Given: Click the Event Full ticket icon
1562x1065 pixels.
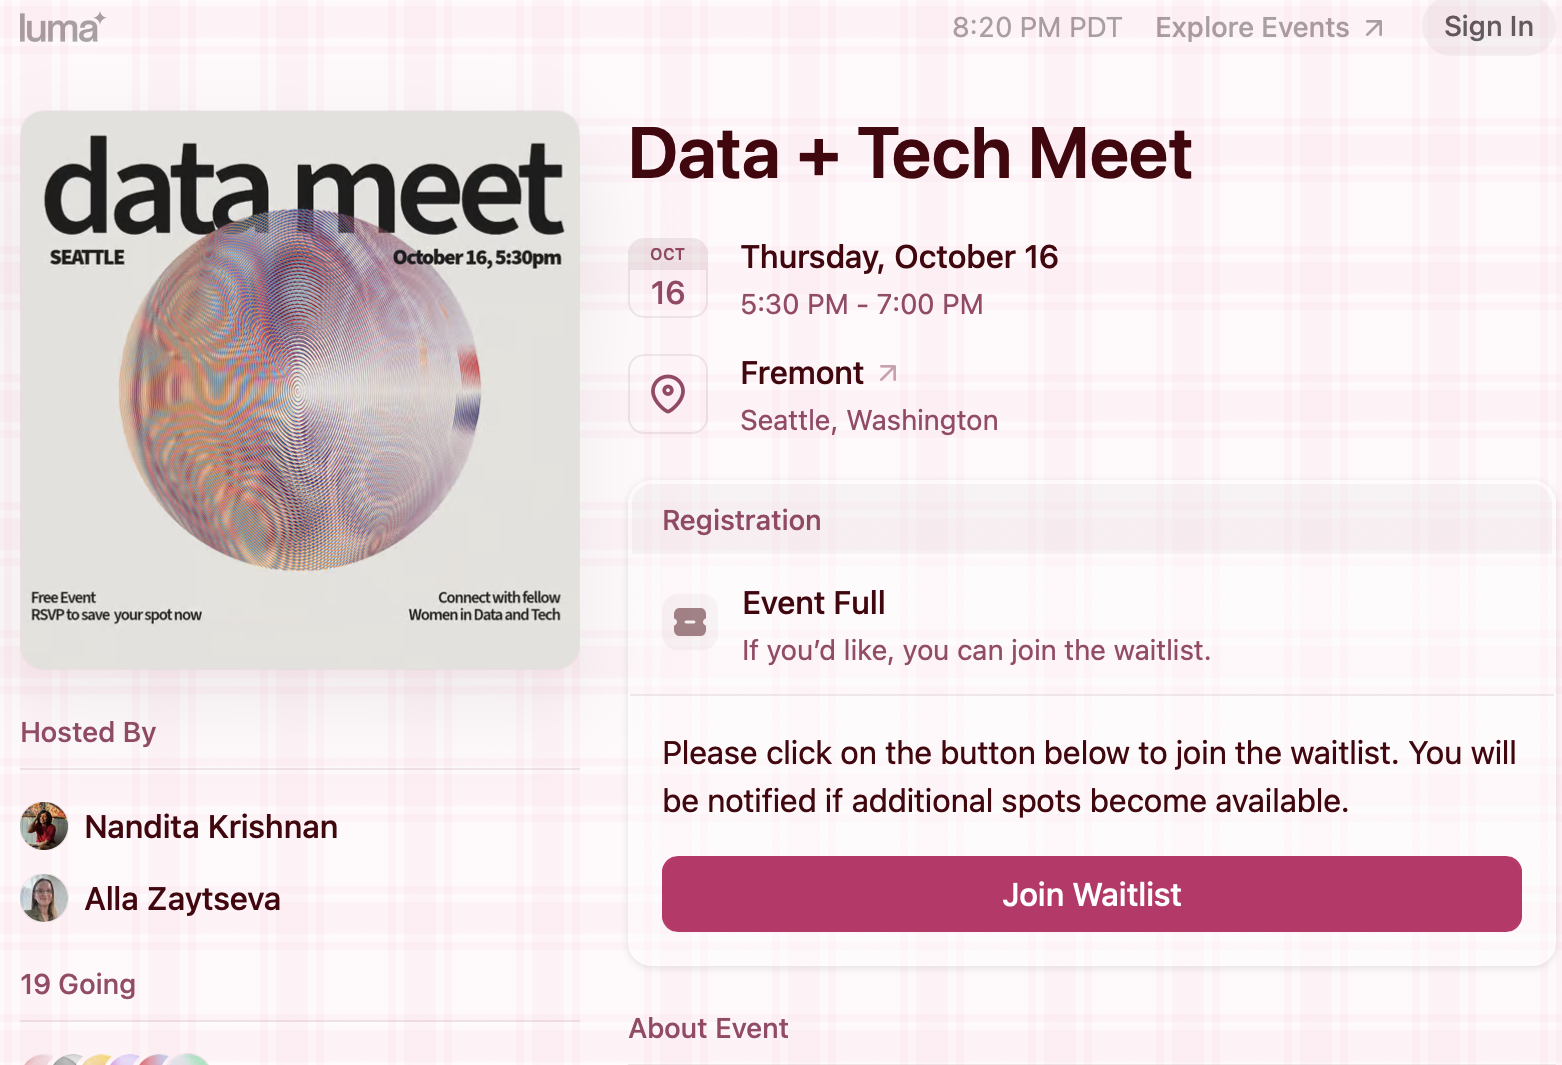Looking at the screenshot, I should point(690,622).
